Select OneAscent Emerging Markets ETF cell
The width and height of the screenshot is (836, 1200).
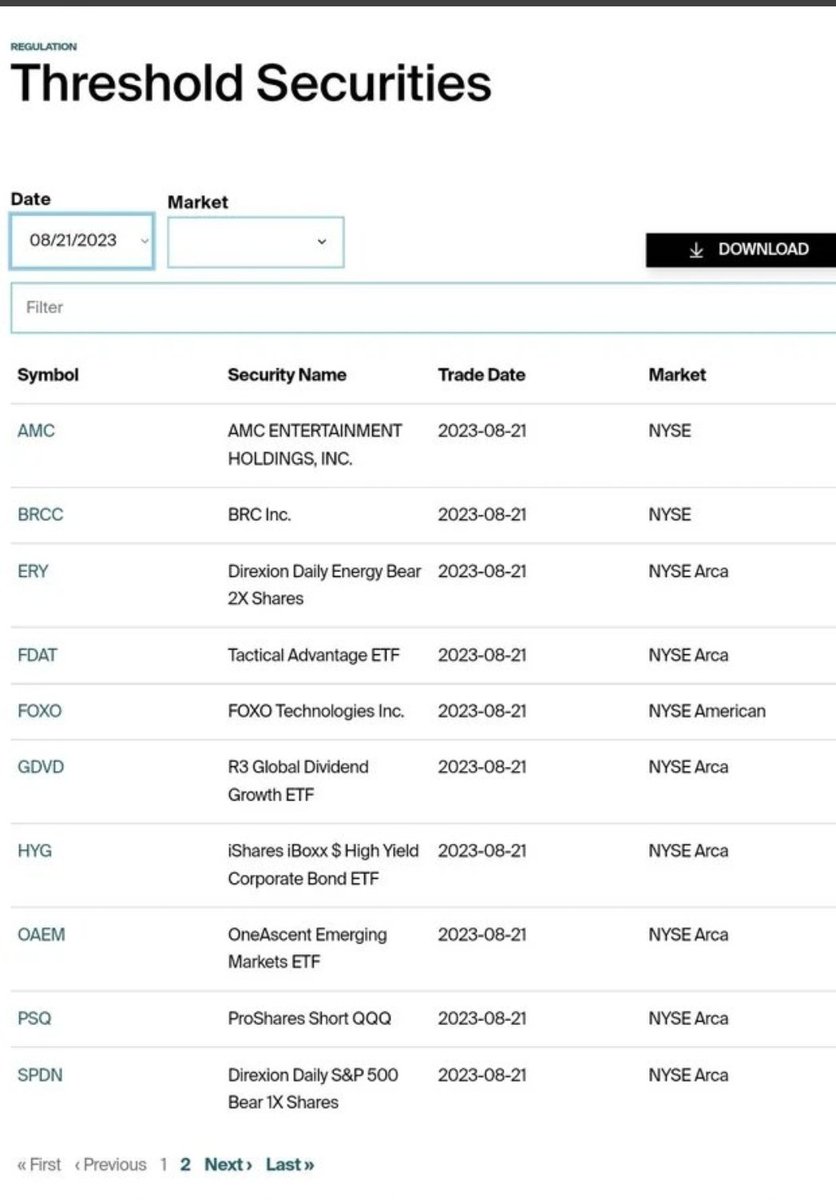point(307,949)
